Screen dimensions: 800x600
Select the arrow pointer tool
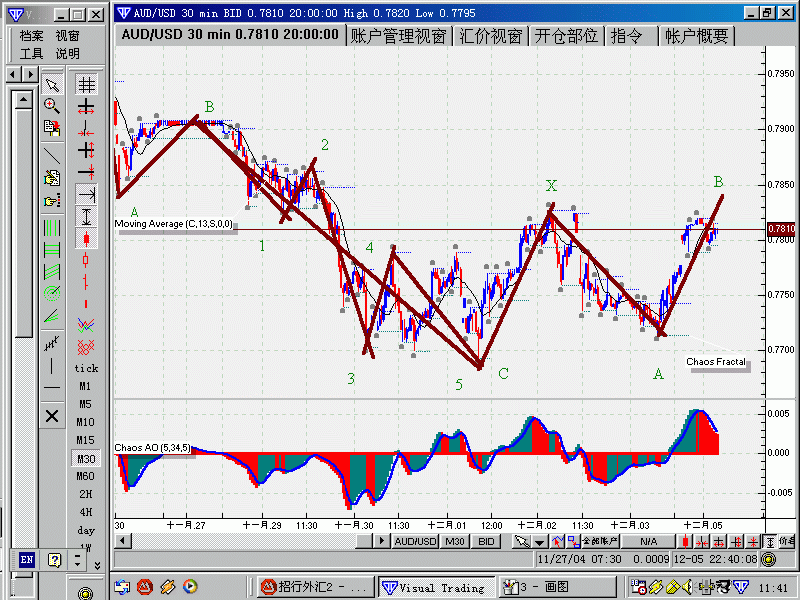(x=52, y=85)
